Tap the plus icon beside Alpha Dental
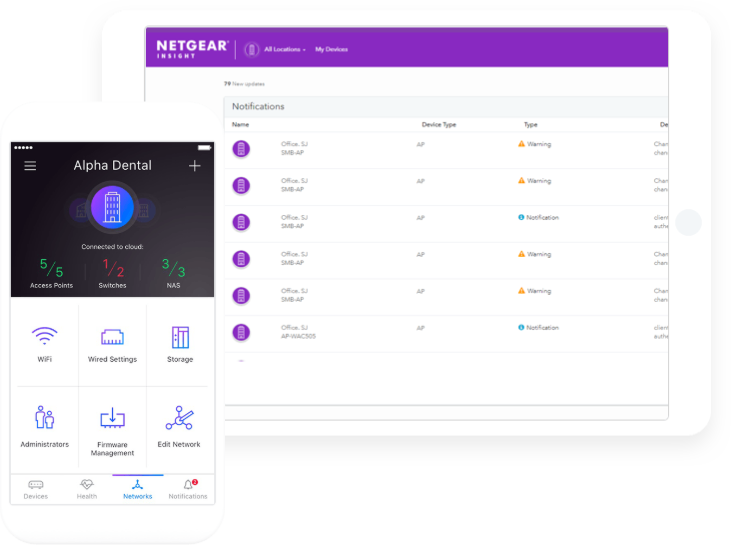731x545 pixels. click(194, 166)
